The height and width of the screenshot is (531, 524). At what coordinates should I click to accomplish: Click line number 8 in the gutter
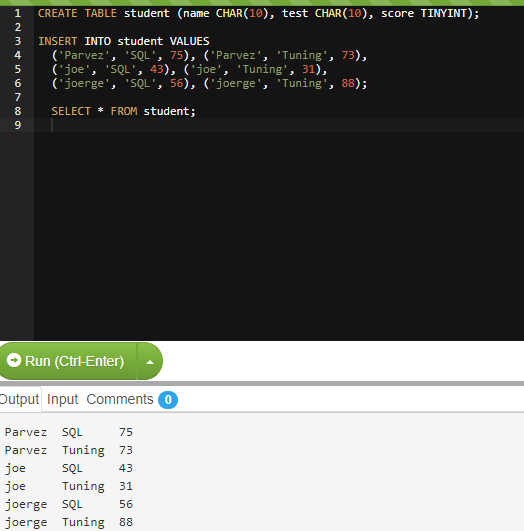(18, 111)
